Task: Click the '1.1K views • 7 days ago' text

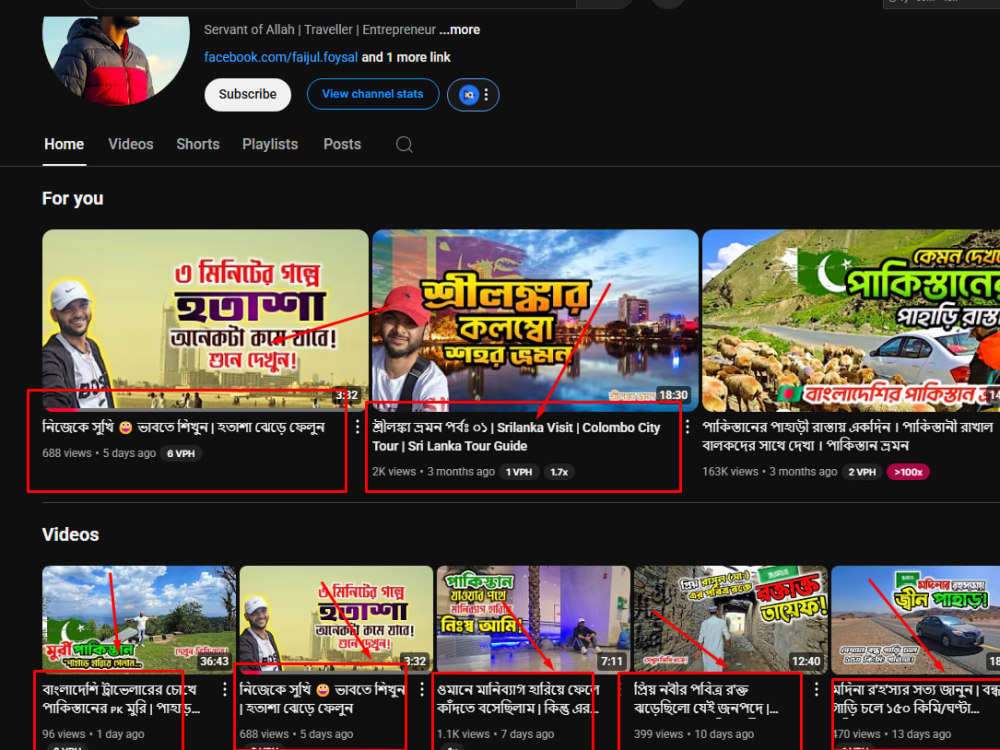Action: coord(496,734)
